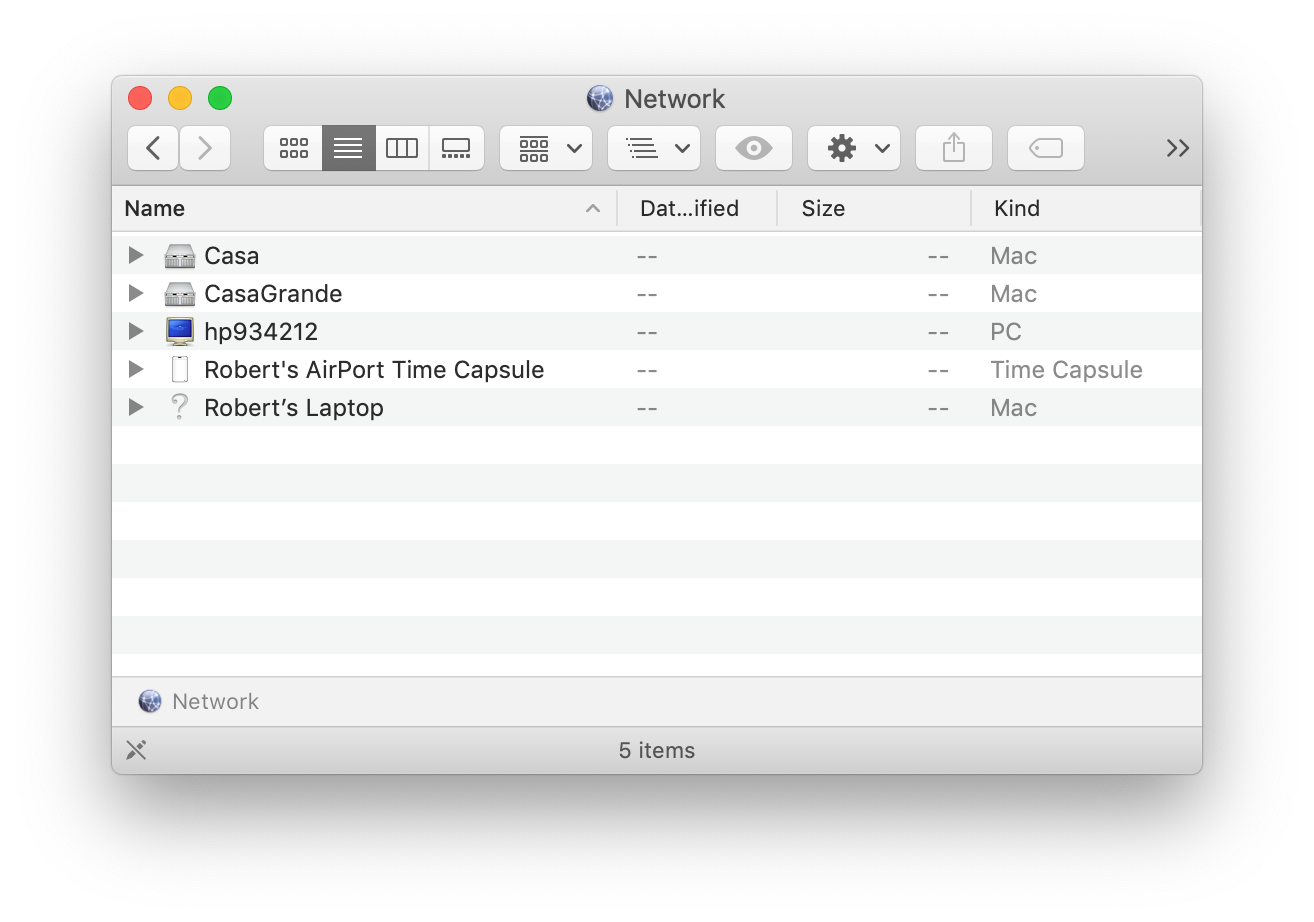The image size is (1314, 922).
Task: Click the PC kind cell
Action: (x=1006, y=332)
